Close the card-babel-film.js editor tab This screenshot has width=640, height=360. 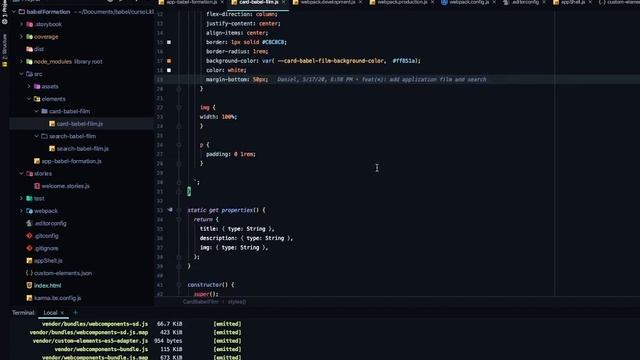pos(284,2)
